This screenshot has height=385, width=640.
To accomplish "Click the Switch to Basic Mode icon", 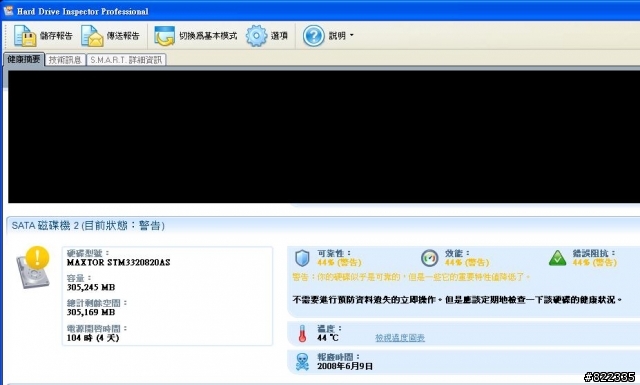I will [164, 36].
